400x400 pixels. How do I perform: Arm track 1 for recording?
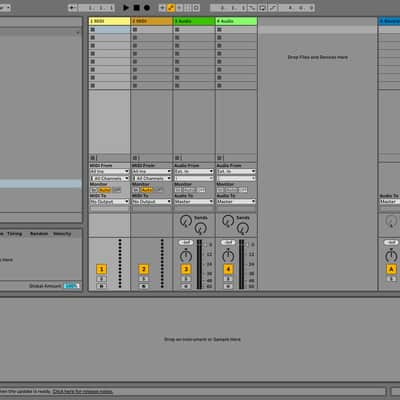coord(101,286)
